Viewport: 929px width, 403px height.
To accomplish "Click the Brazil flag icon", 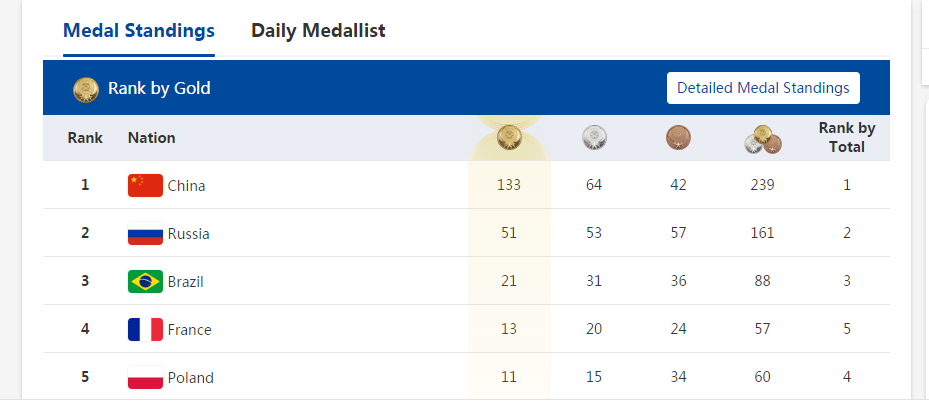I will point(145,281).
